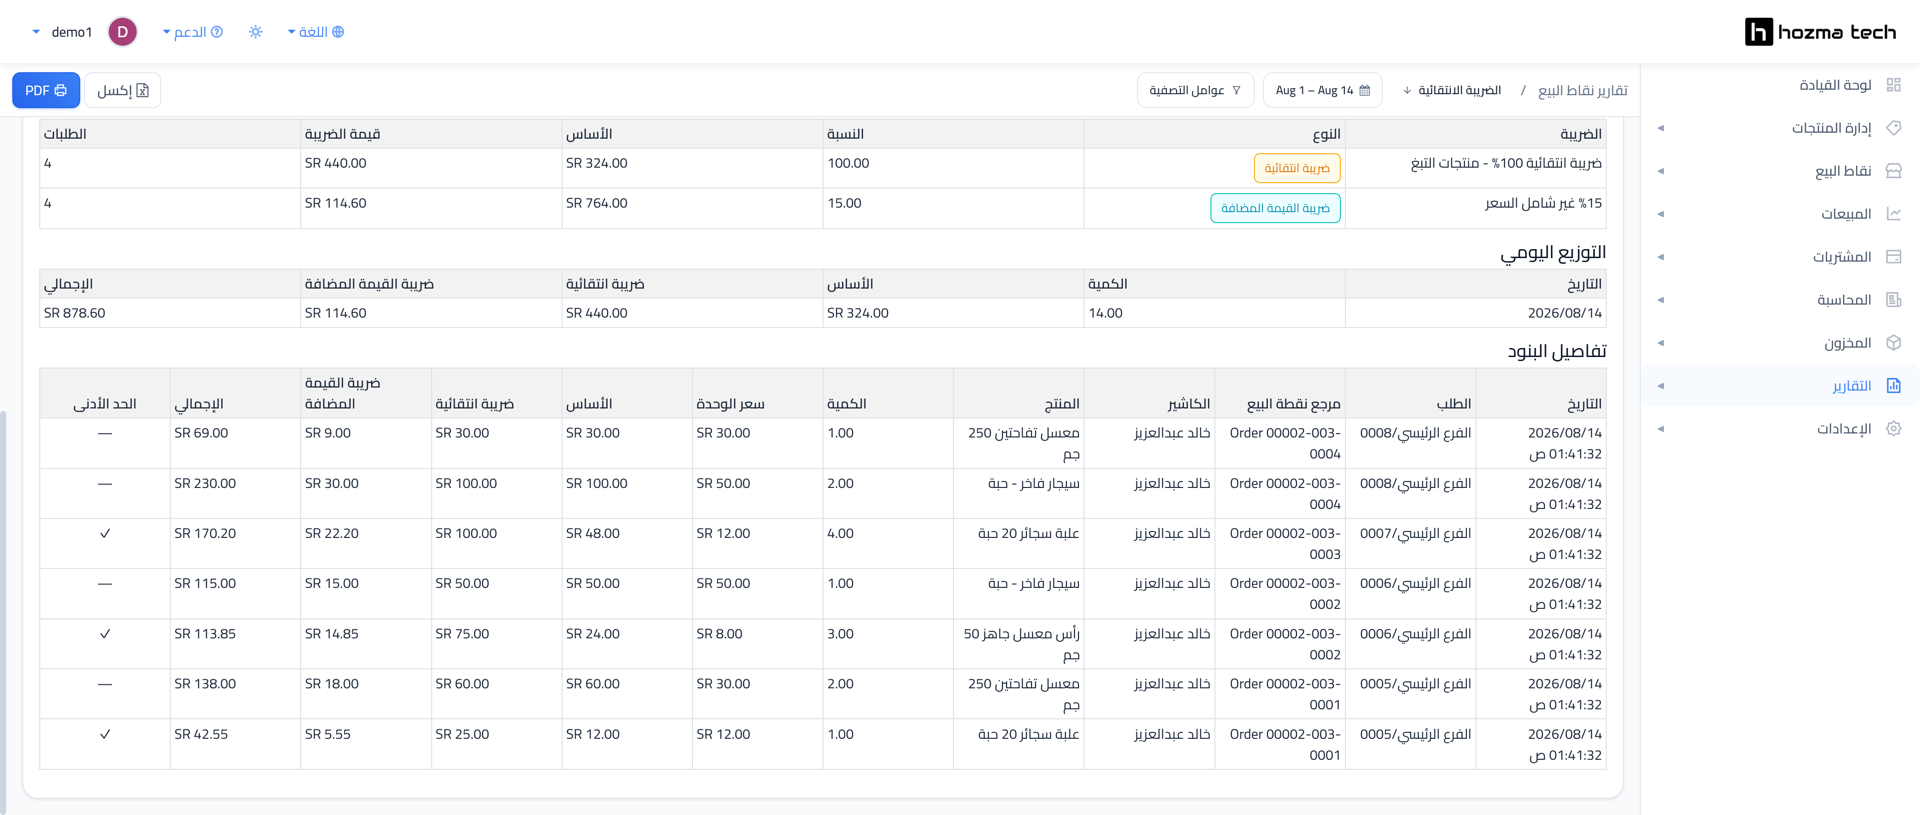Image resolution: width=1920 pixels, height=815 pixels.
Task: Export report with the Excel (إكسل) button
Action: click(x=123, y=90)
